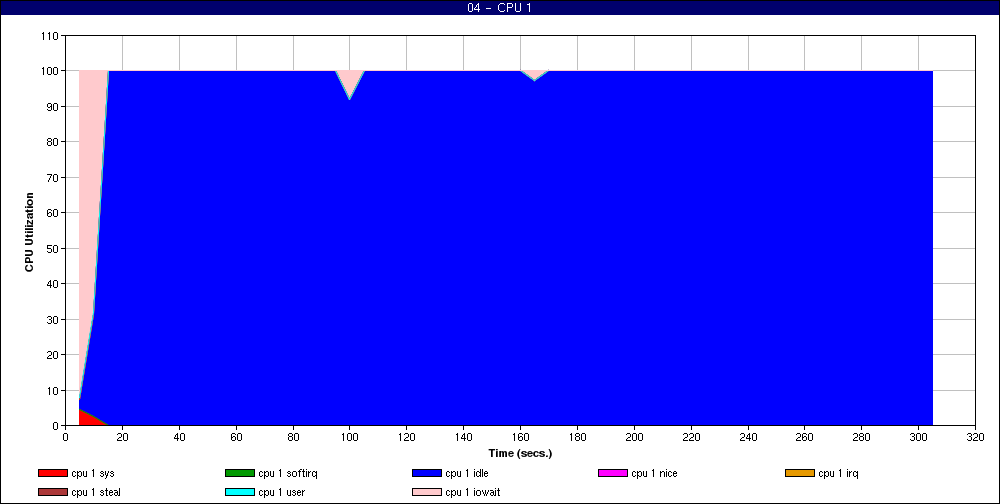Click the 320 tick label on time axis

click(975, 437)
